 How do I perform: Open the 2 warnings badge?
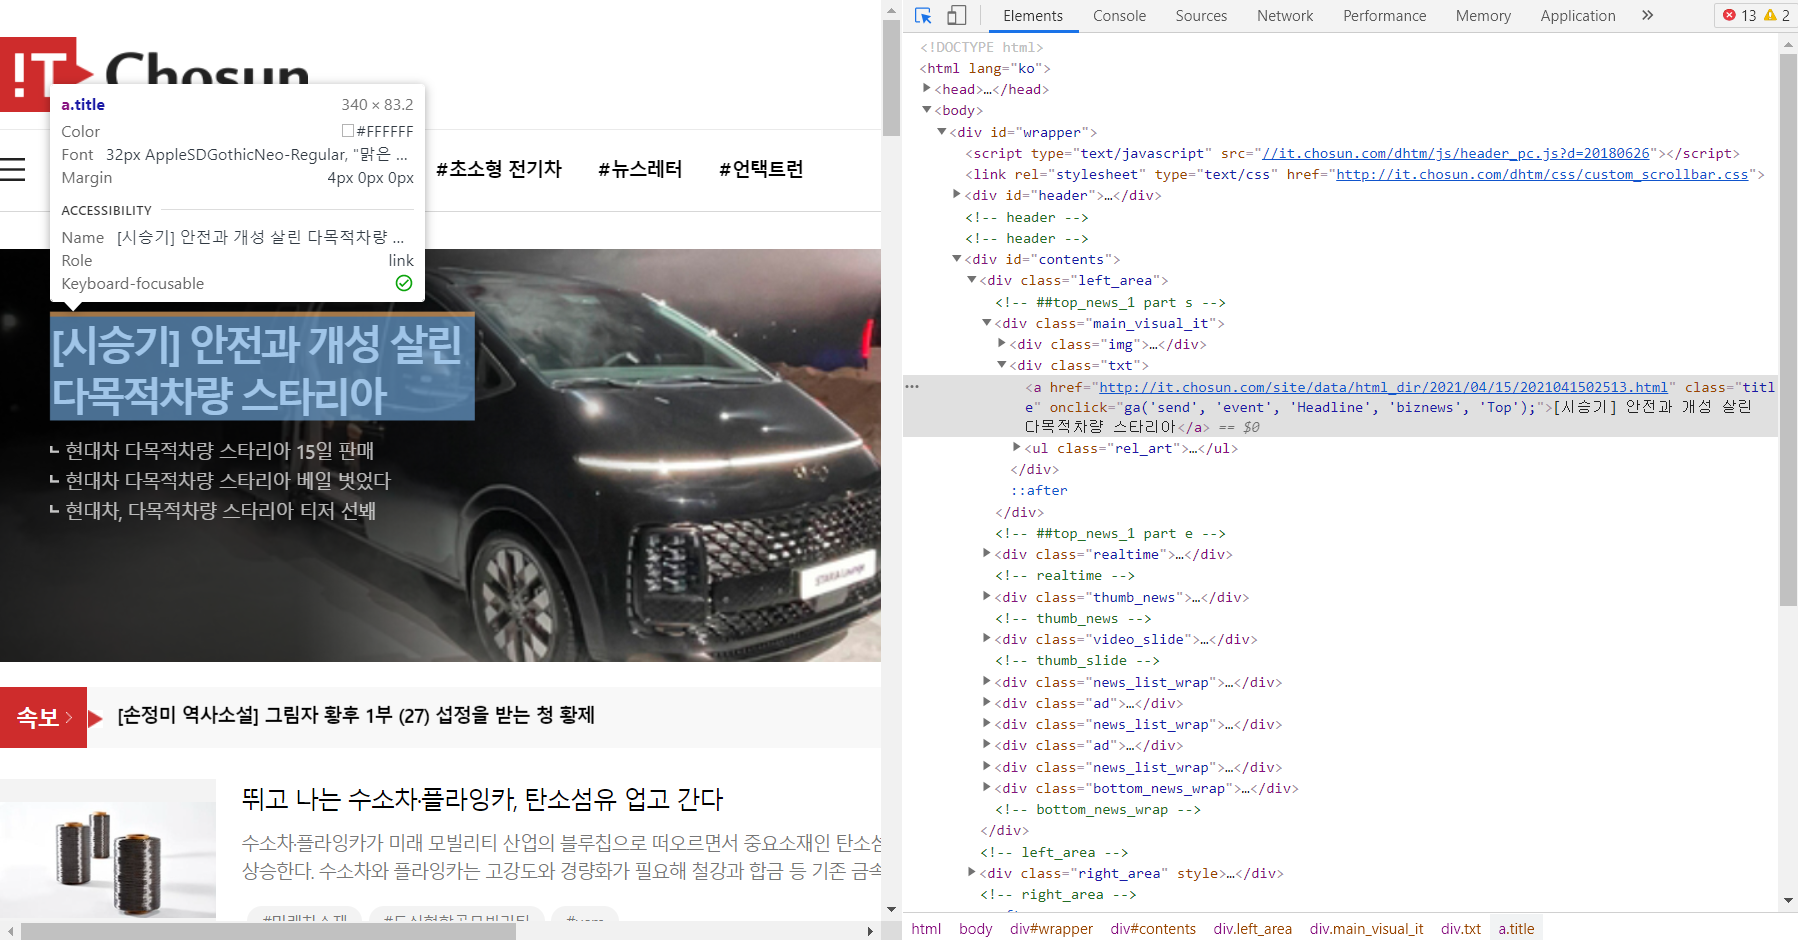tap(1777, 16)
